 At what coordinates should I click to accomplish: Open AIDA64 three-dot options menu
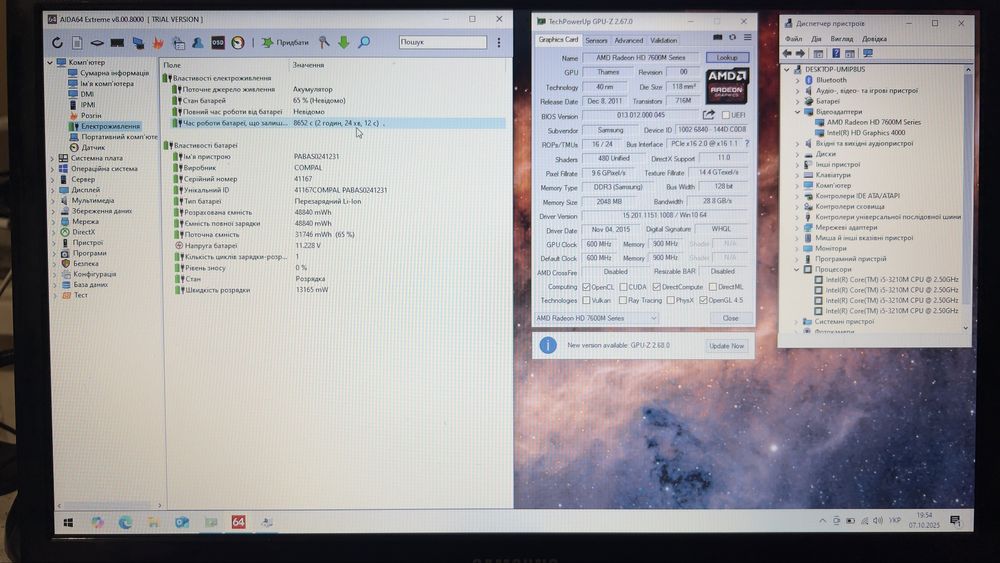click(499, 43)
